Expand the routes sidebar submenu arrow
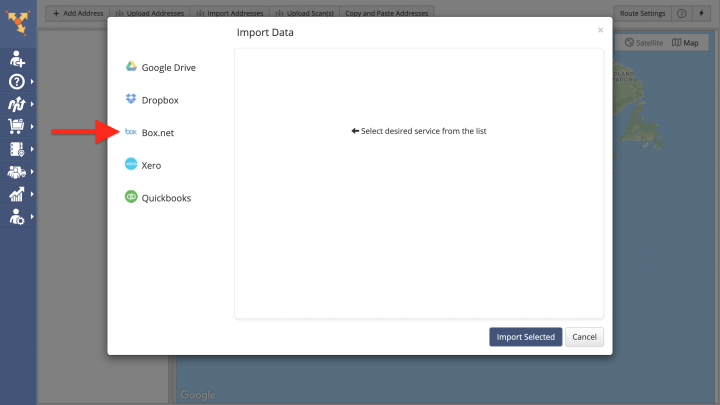This screenshot has height=405, width=720. 32,104
